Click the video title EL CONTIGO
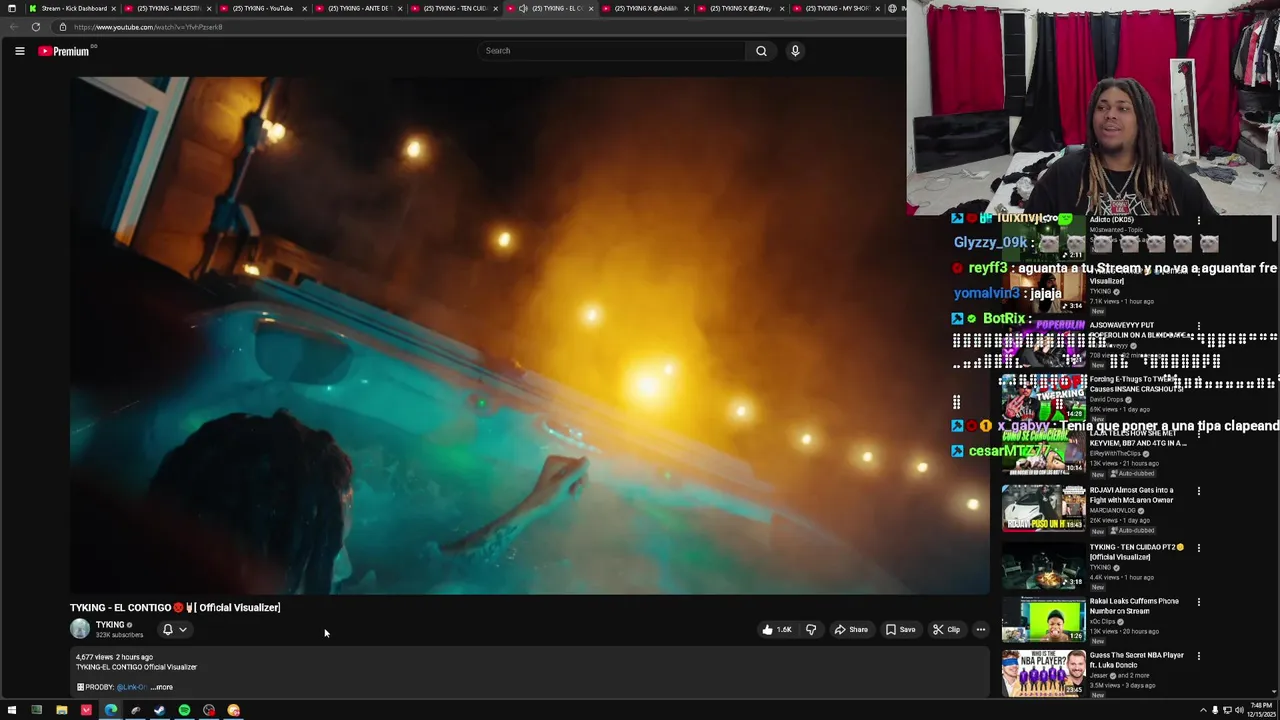The image size is (1280, 720). [175, 607]
